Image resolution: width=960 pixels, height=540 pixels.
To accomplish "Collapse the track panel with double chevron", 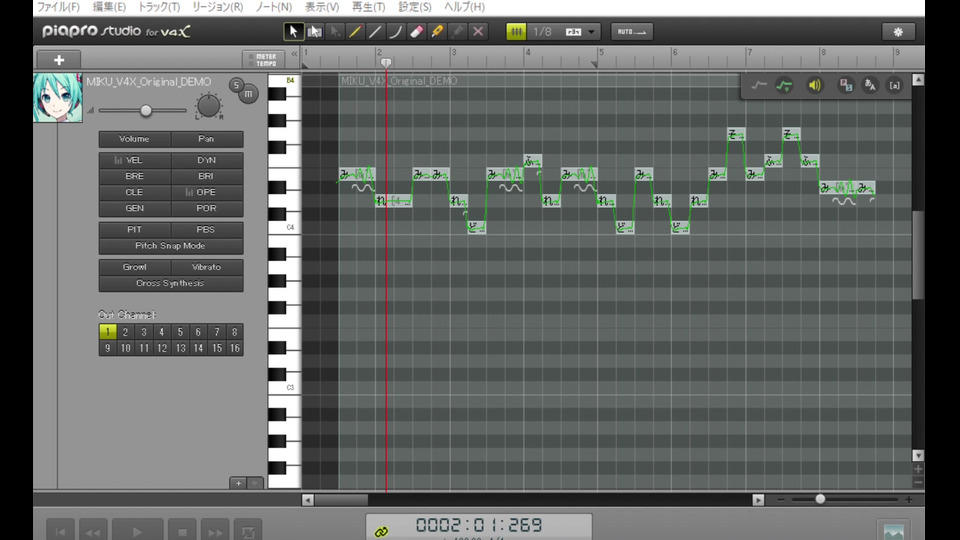I will 294,54.
